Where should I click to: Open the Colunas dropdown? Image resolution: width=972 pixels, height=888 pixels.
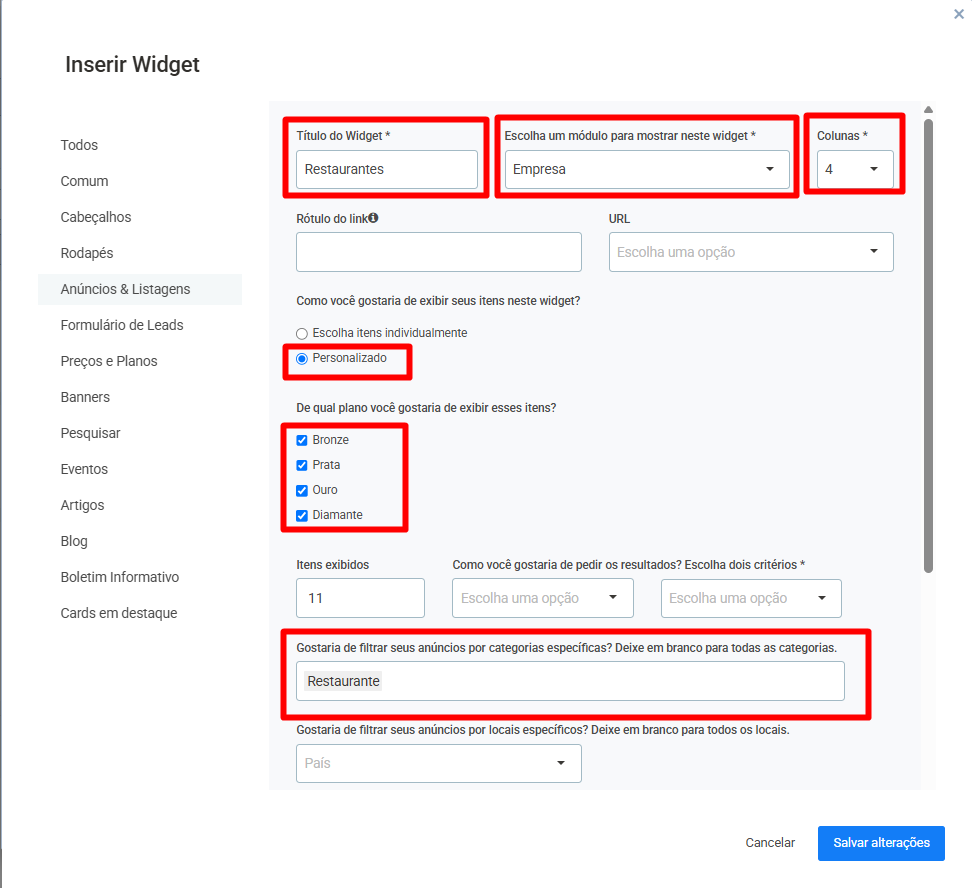(855, 169)
